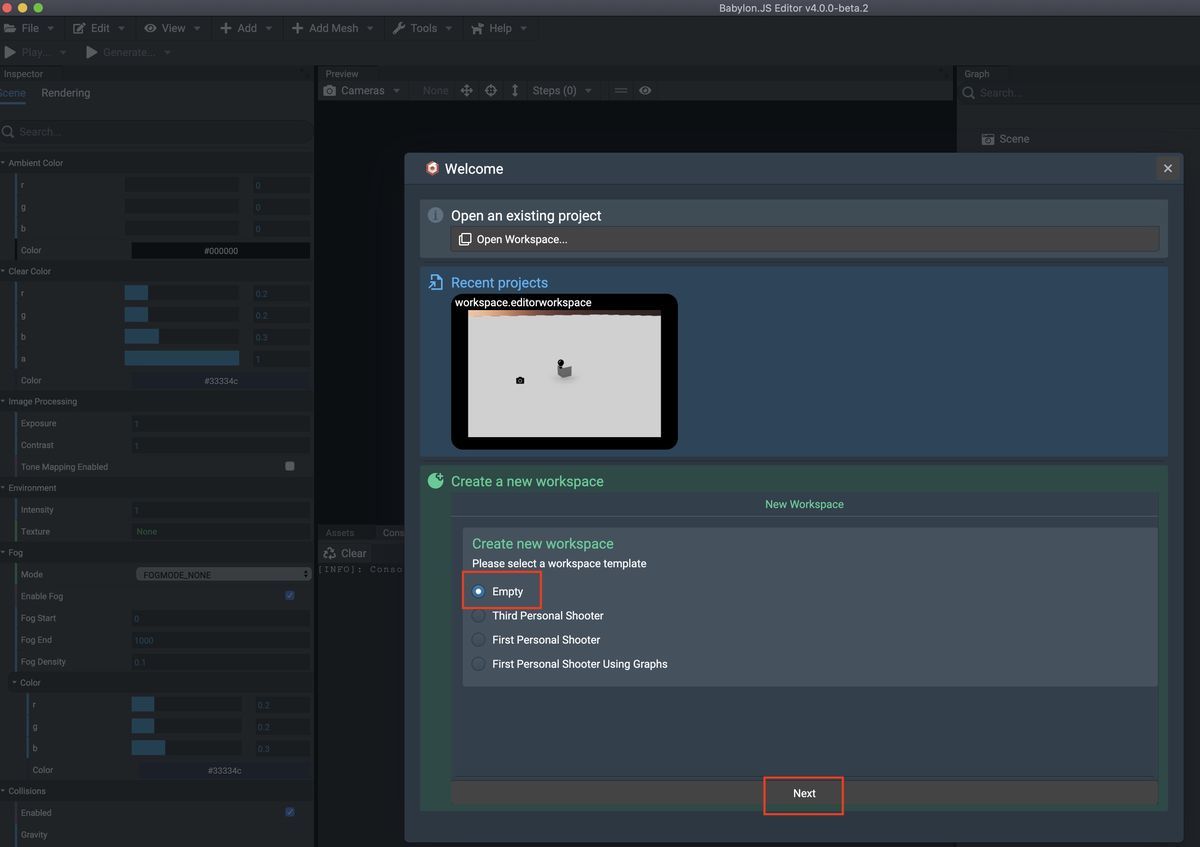Click the eye icon in the Preview toolbar
Viewport: 1200px width, 847px height.
645,90
